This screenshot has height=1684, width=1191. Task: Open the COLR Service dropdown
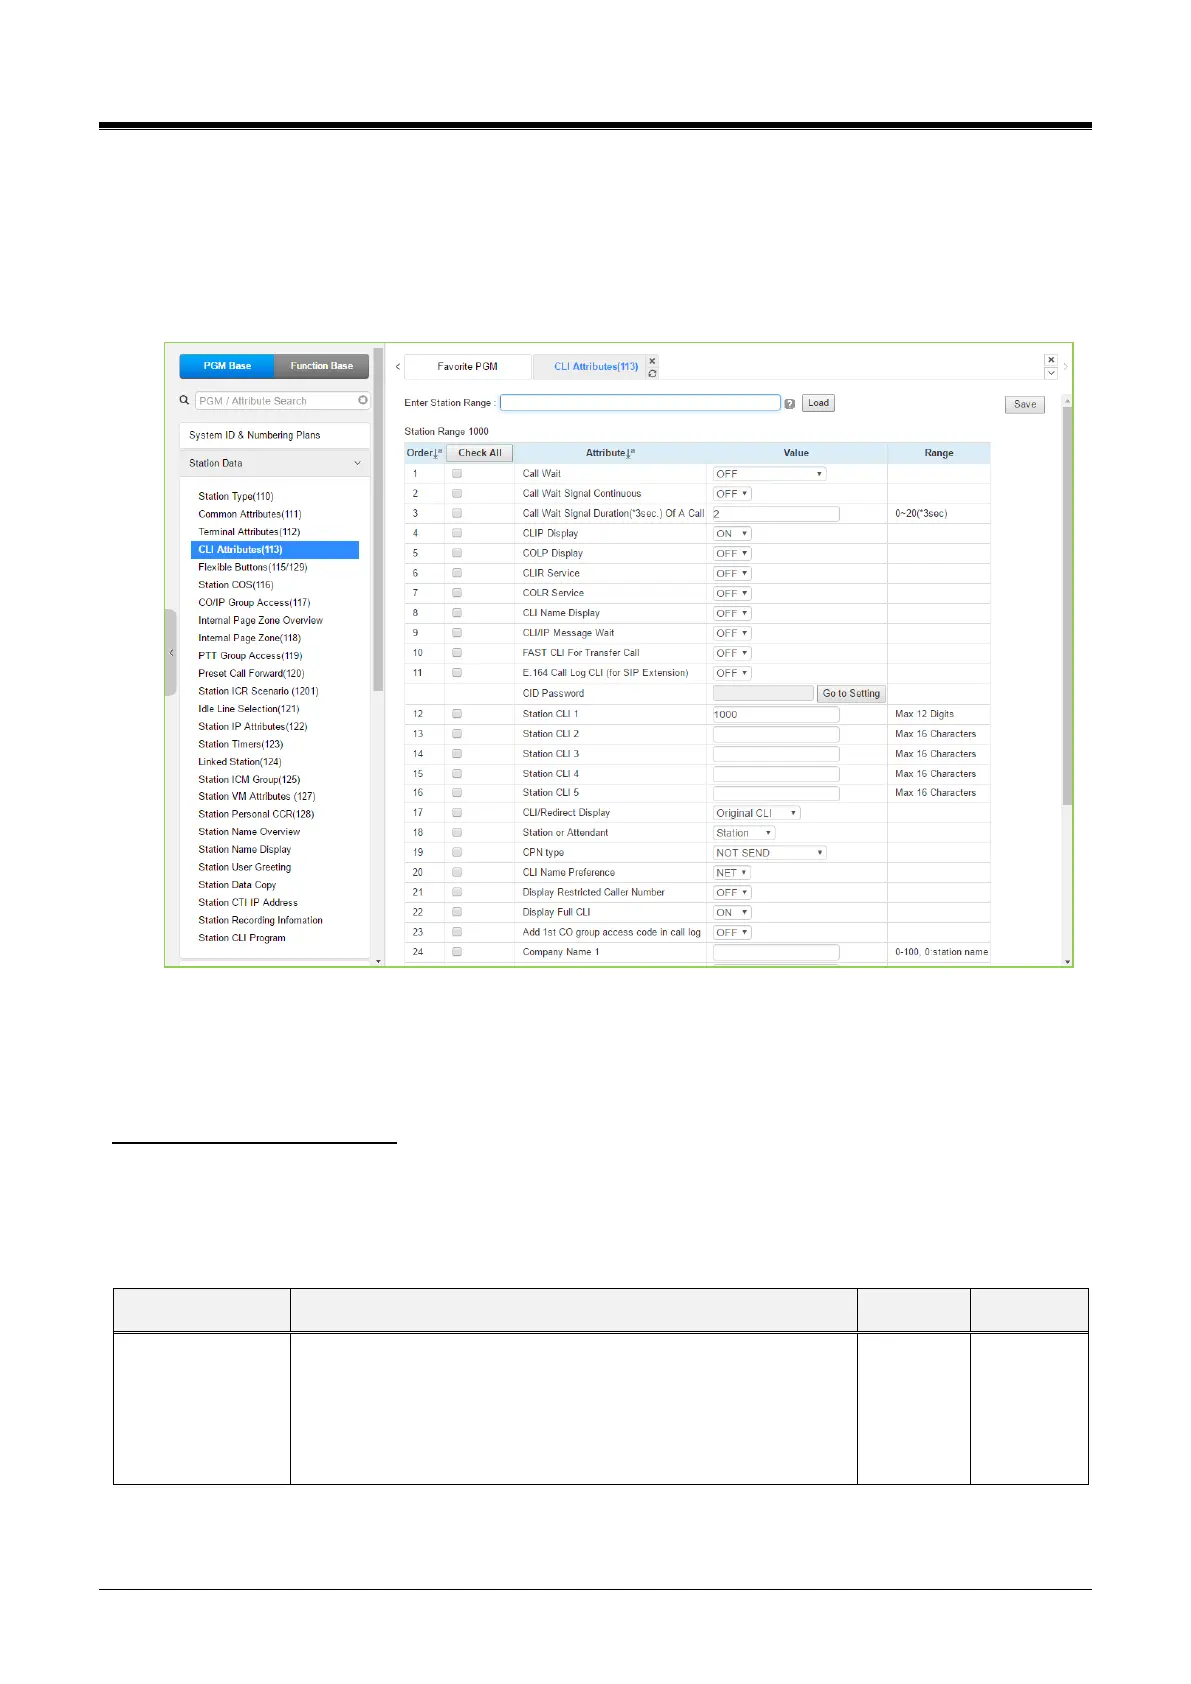(732, 594)
